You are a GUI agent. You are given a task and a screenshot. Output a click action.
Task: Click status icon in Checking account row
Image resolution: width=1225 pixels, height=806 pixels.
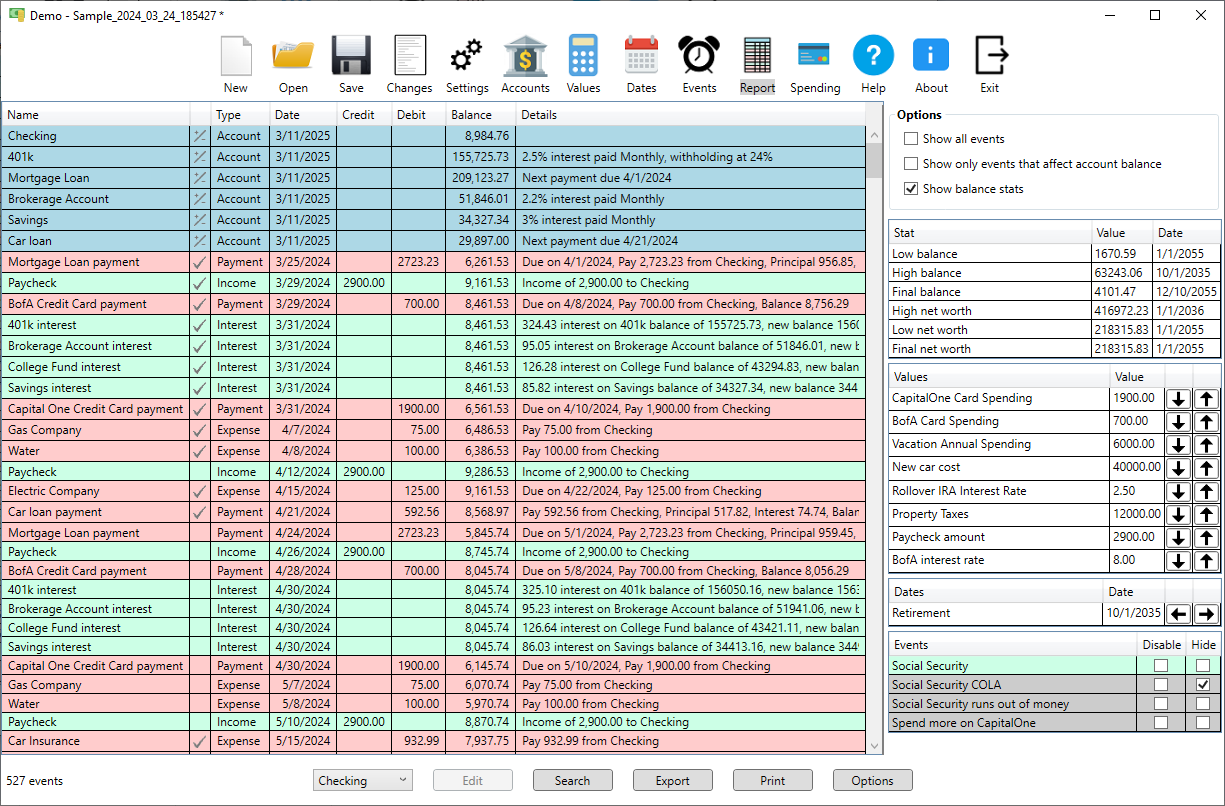(200, 136)
